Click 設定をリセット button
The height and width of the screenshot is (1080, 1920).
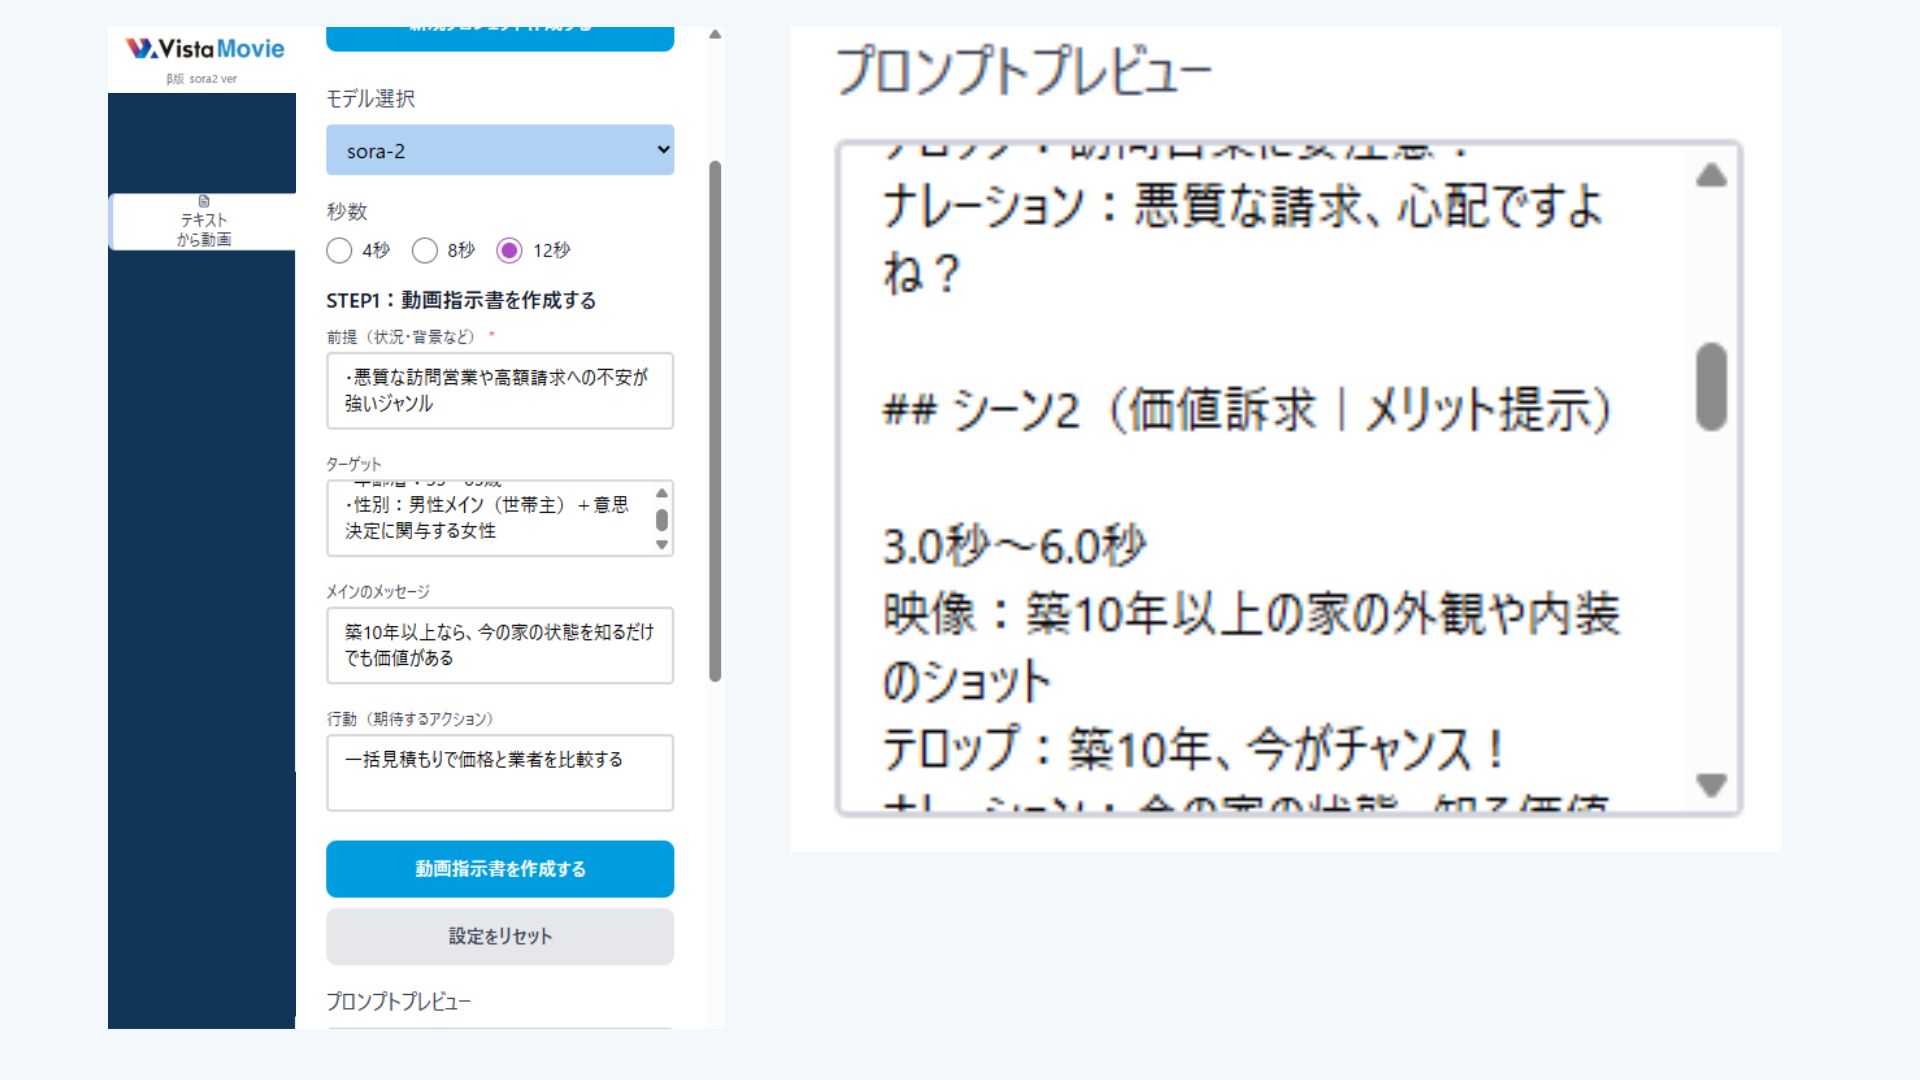(499, 936)
